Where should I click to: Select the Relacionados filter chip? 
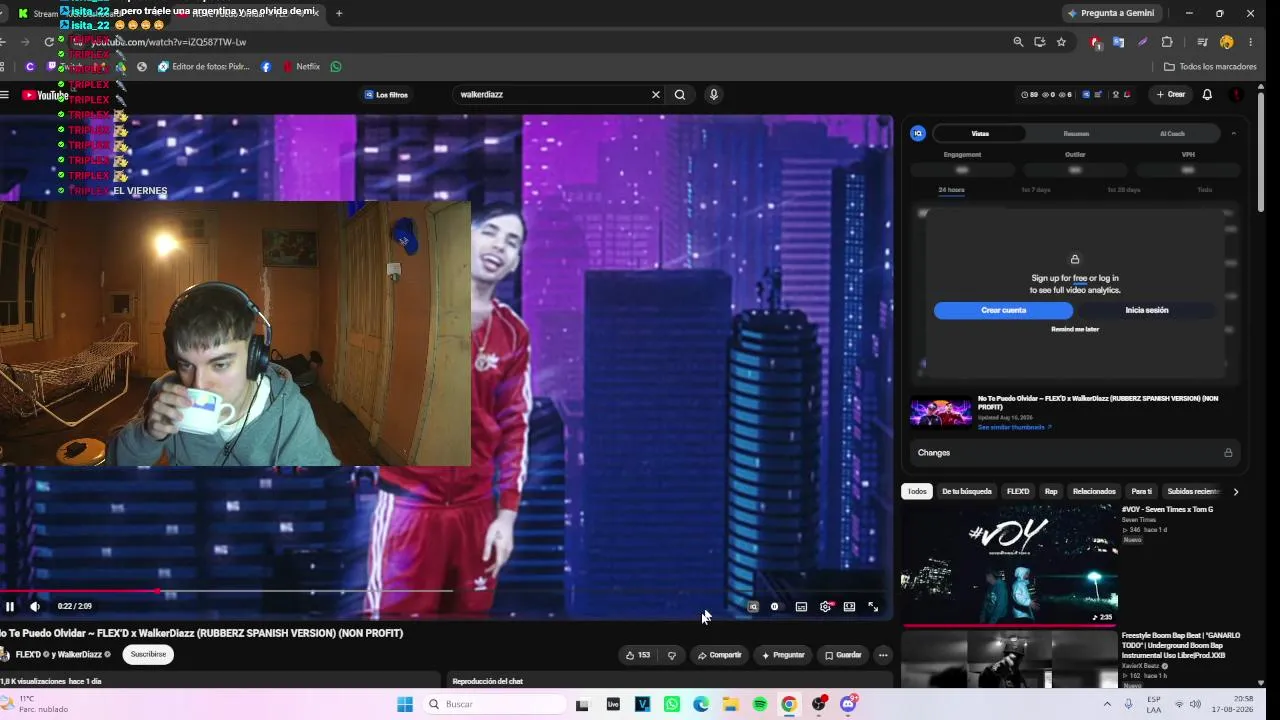tap(1094, 491)
